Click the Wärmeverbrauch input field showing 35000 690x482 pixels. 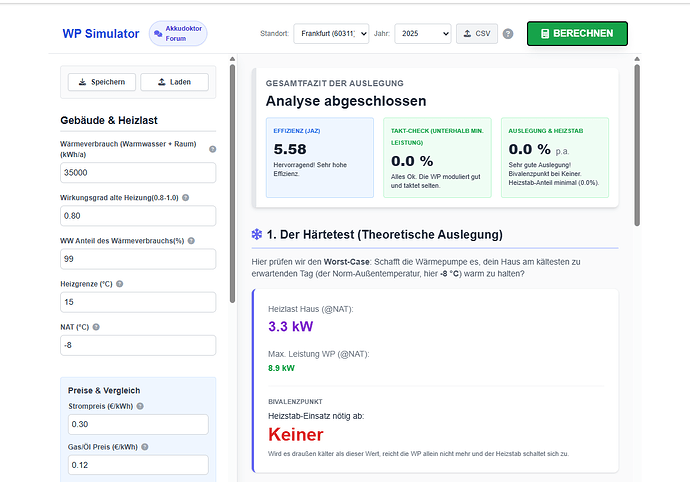(x=138, y=173)
